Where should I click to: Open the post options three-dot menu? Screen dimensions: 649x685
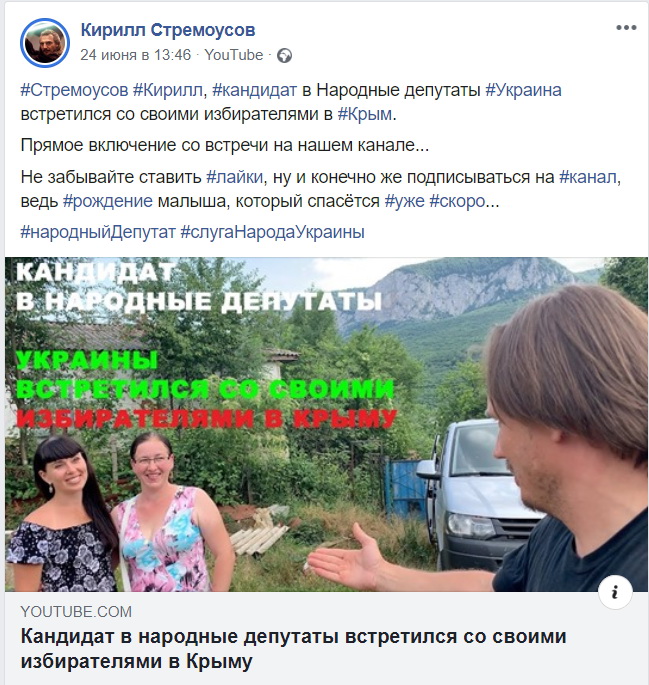626,28
